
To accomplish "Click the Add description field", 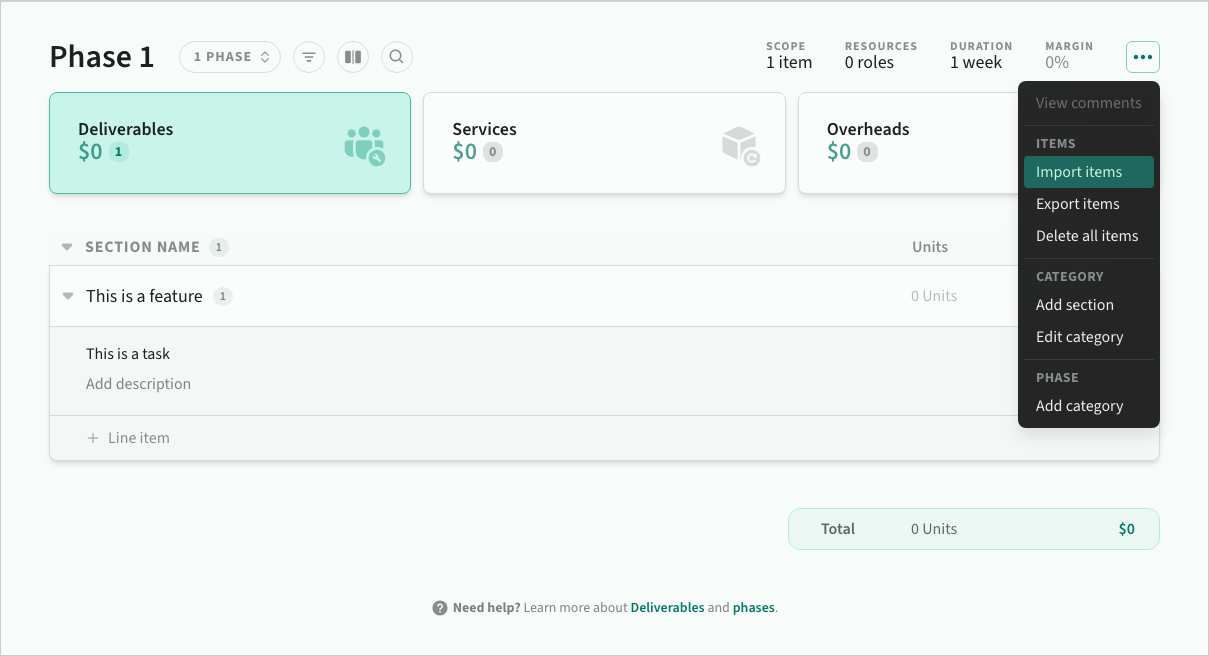I will [x=138, y=384].
